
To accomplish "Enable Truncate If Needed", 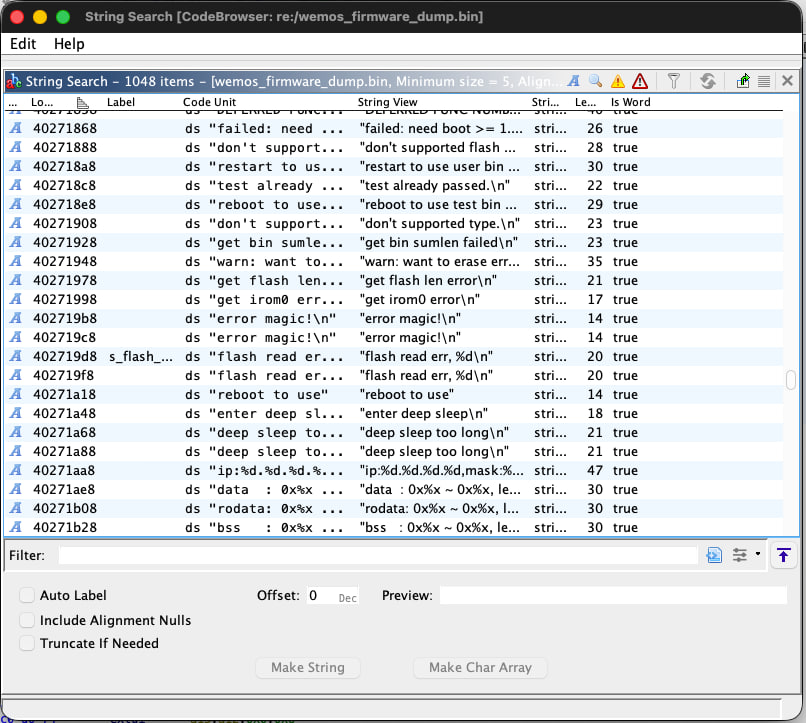I will (x=26, y=643).
